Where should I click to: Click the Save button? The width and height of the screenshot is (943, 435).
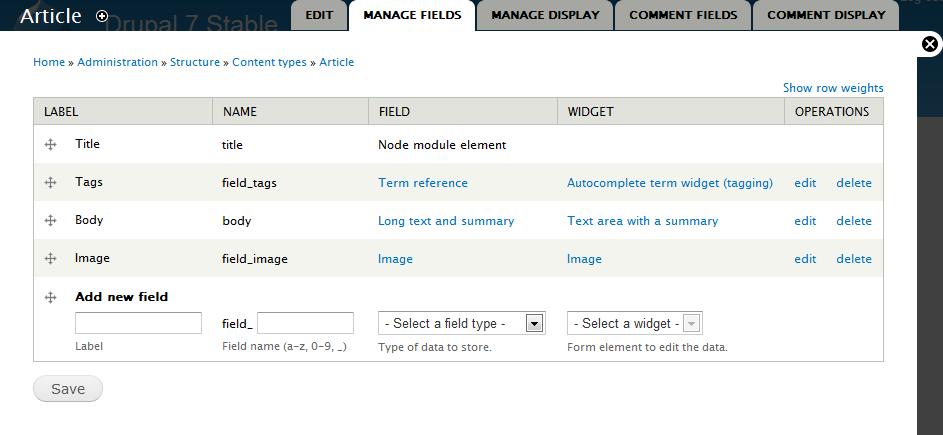(68, 389)
